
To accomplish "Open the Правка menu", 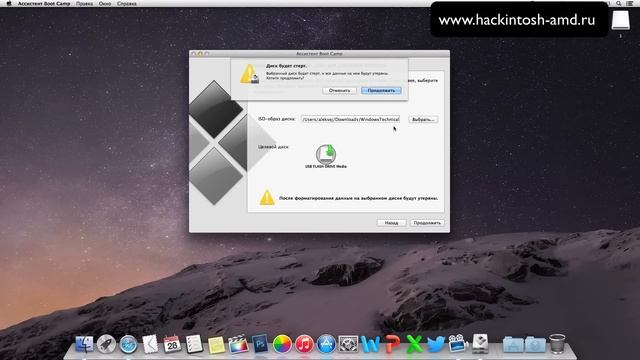I will 84,3.
